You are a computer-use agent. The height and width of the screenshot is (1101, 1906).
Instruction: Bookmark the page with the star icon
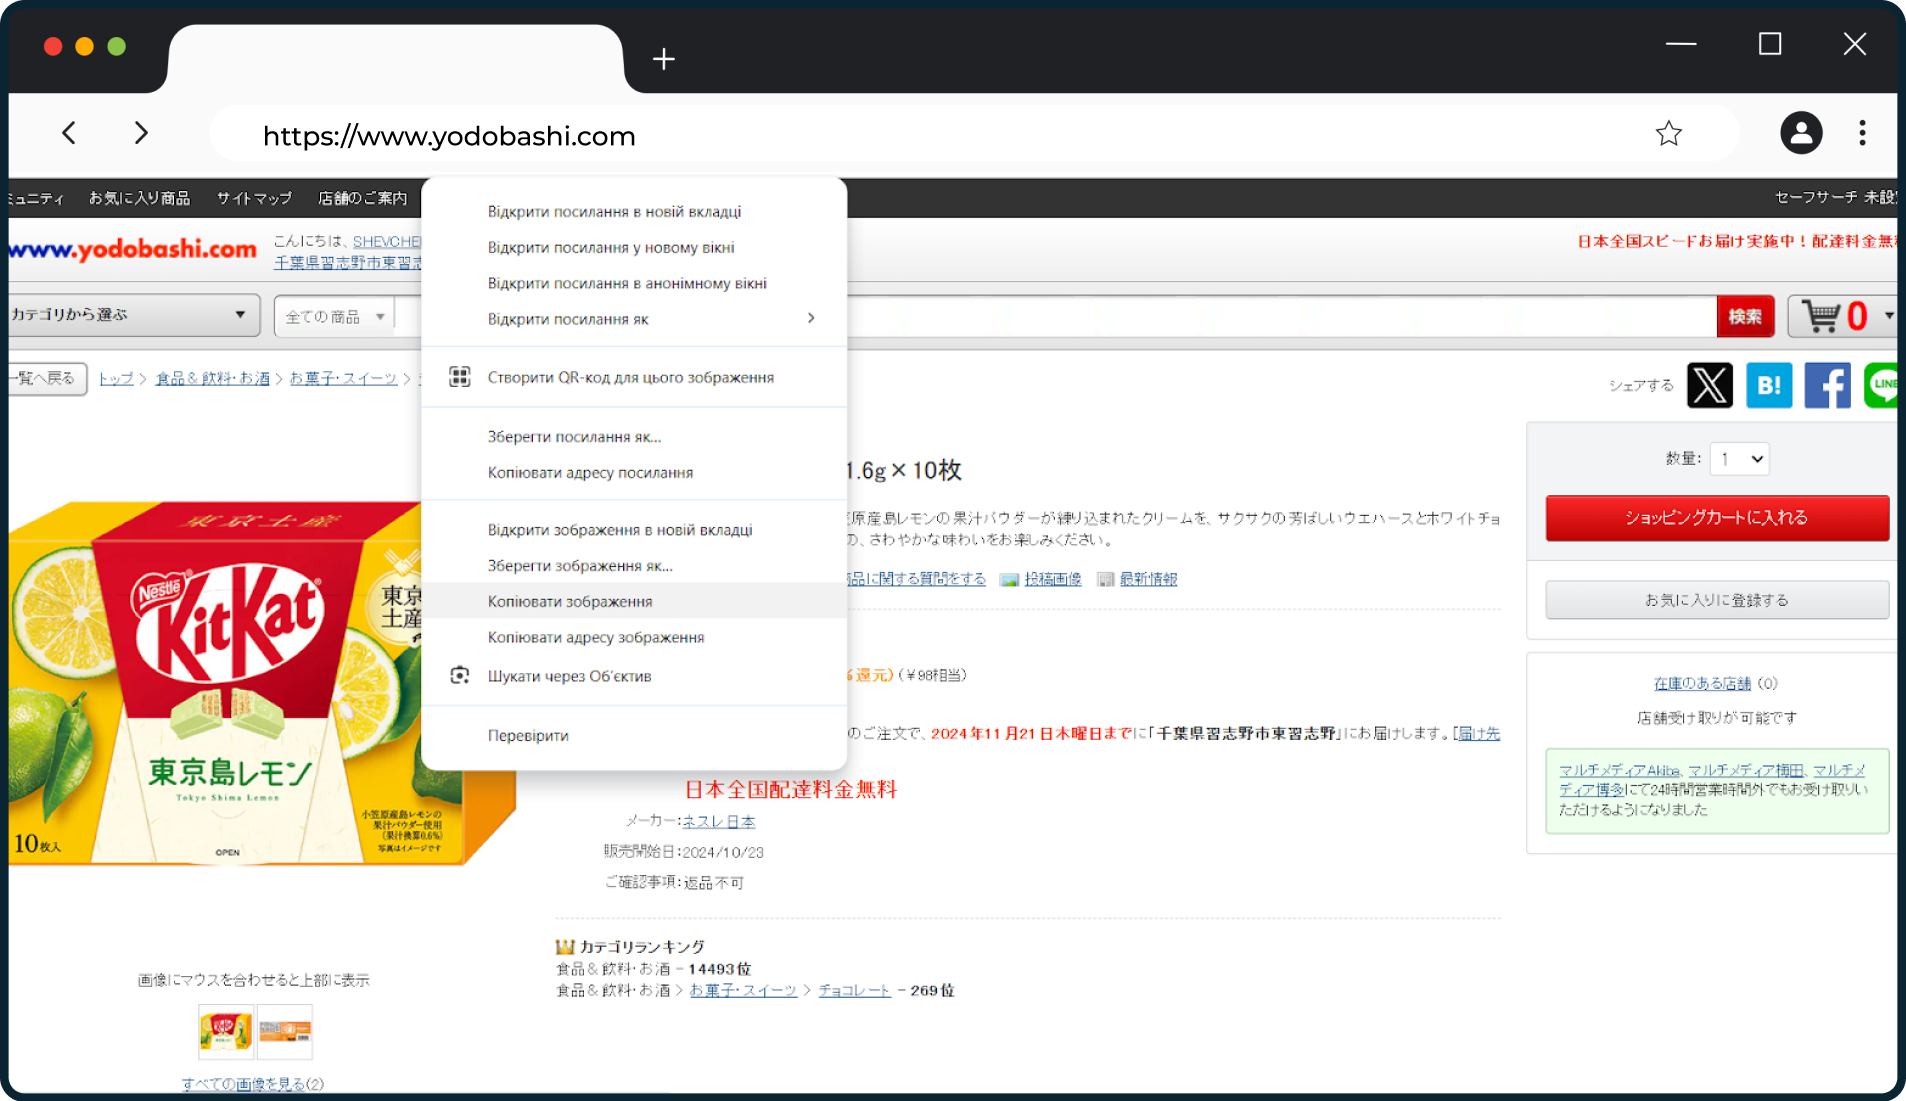point(1668,133)
